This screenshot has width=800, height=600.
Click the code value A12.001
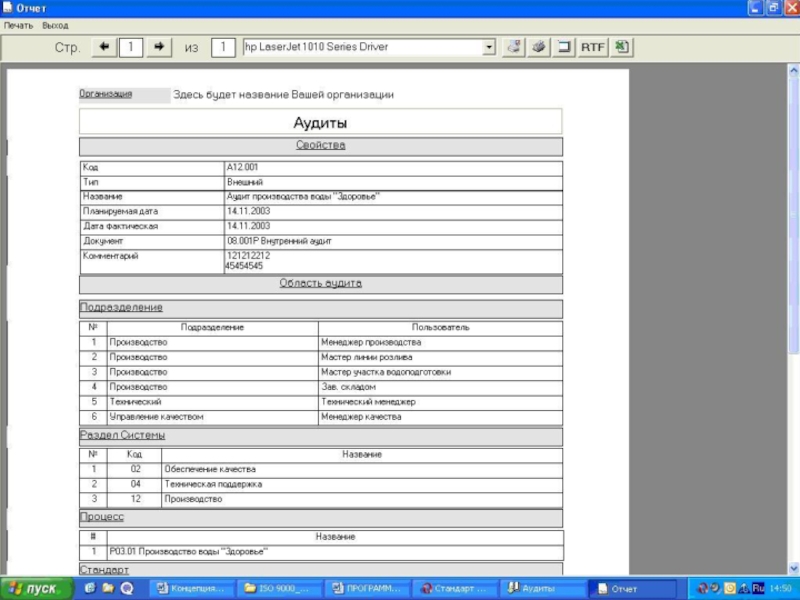[x=242, y=167]
